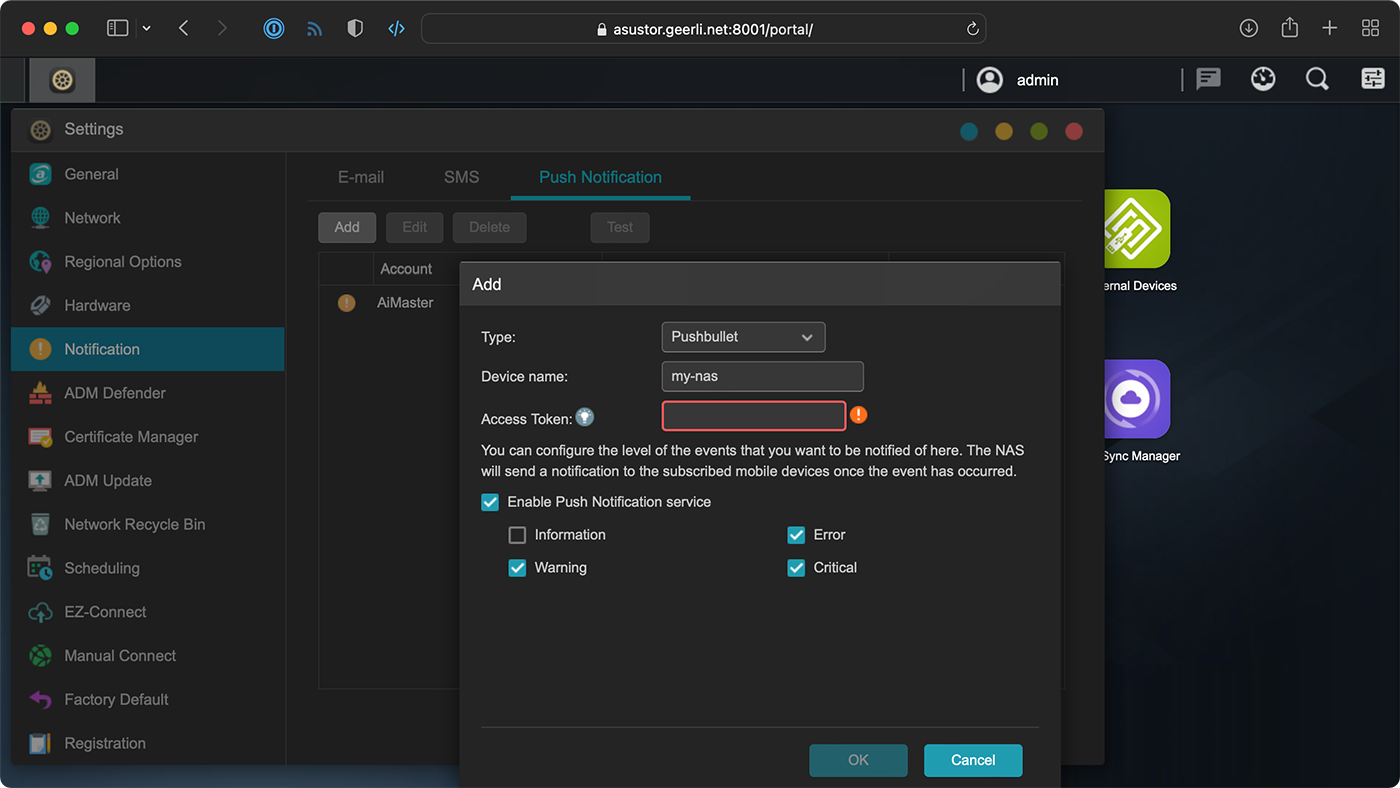Click the Test button above the table
1400x788 pixels.
(x=620, y=227)
